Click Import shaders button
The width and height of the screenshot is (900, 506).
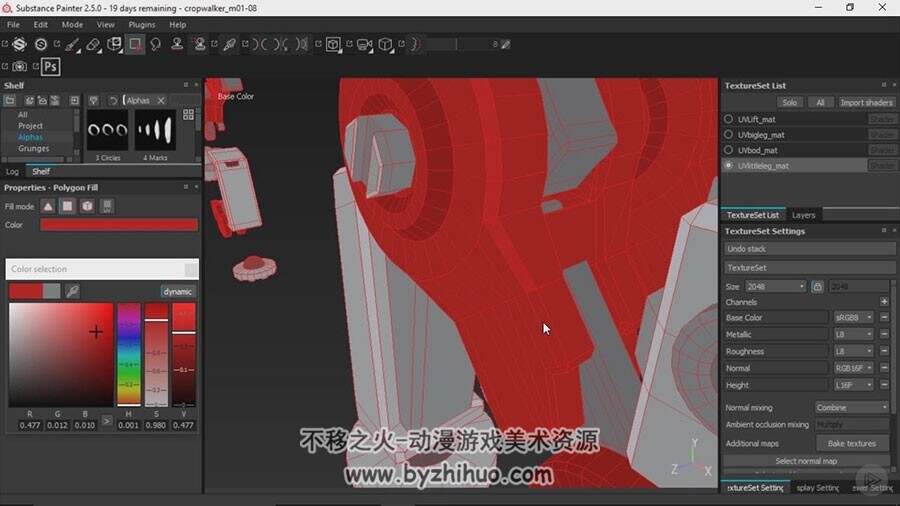[866, 103]
